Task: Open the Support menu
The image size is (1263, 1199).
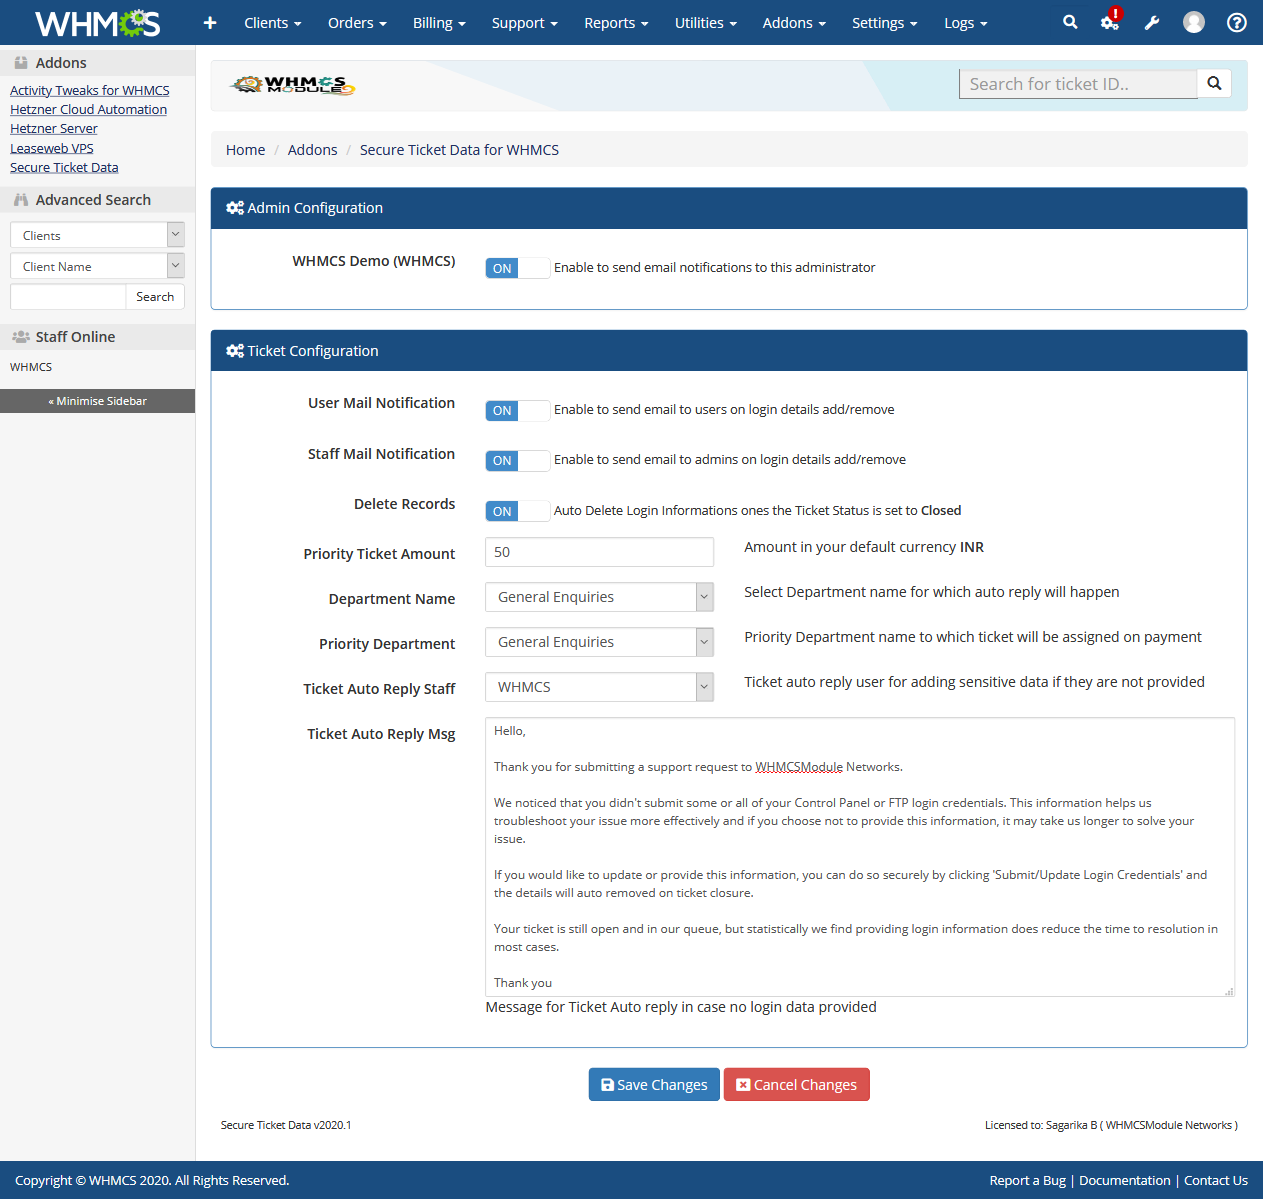Action: [524, 22]
